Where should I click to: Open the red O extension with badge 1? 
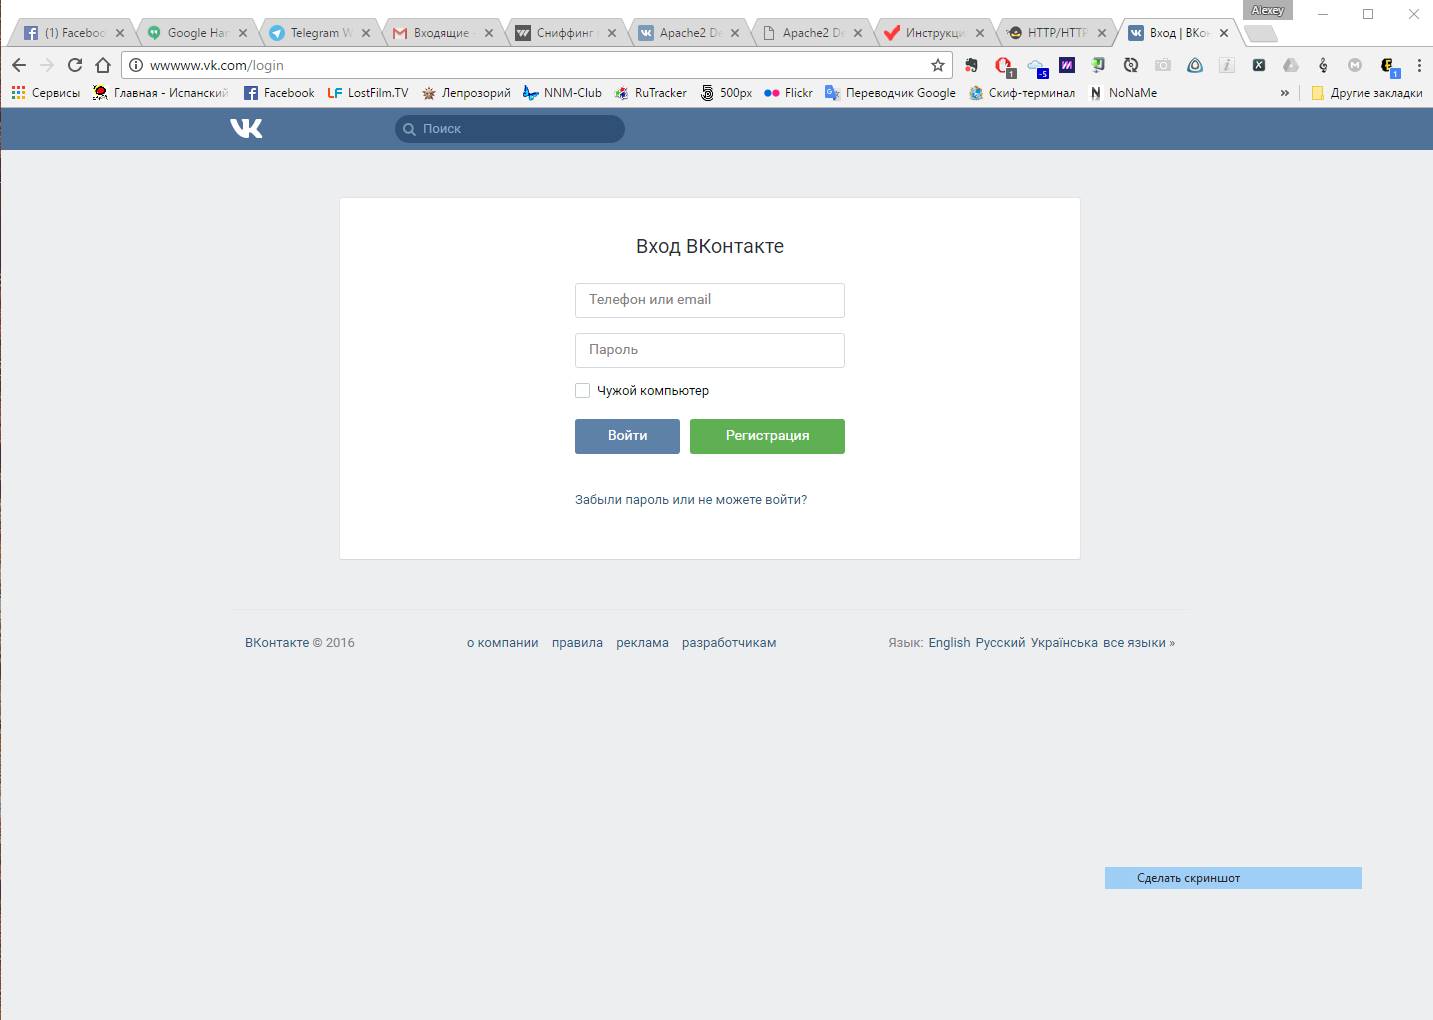point(1004,66)
